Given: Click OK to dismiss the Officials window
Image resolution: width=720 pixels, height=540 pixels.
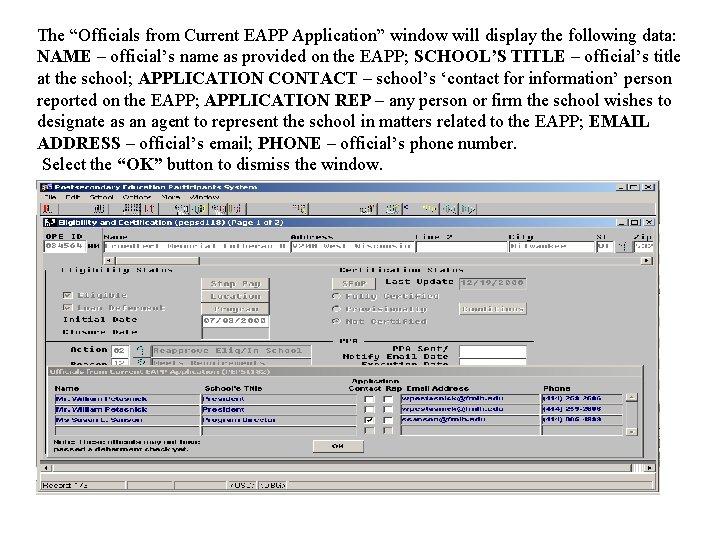Looking at the screenshot, I should point(338,446).
